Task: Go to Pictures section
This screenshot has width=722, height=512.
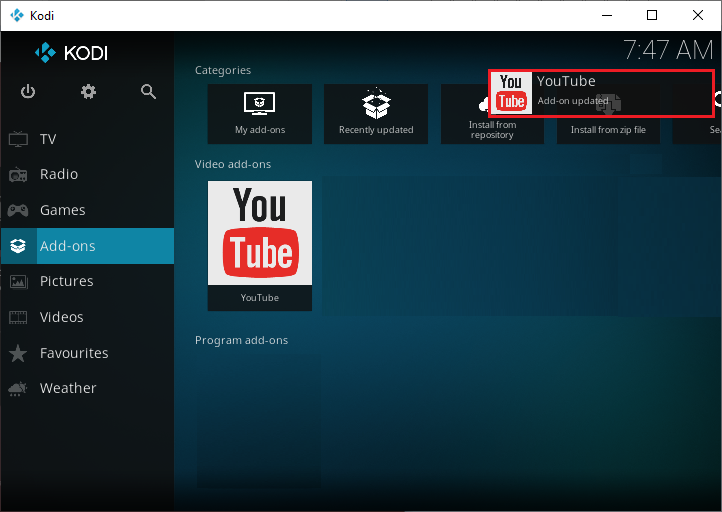Action: pos(87,281)
